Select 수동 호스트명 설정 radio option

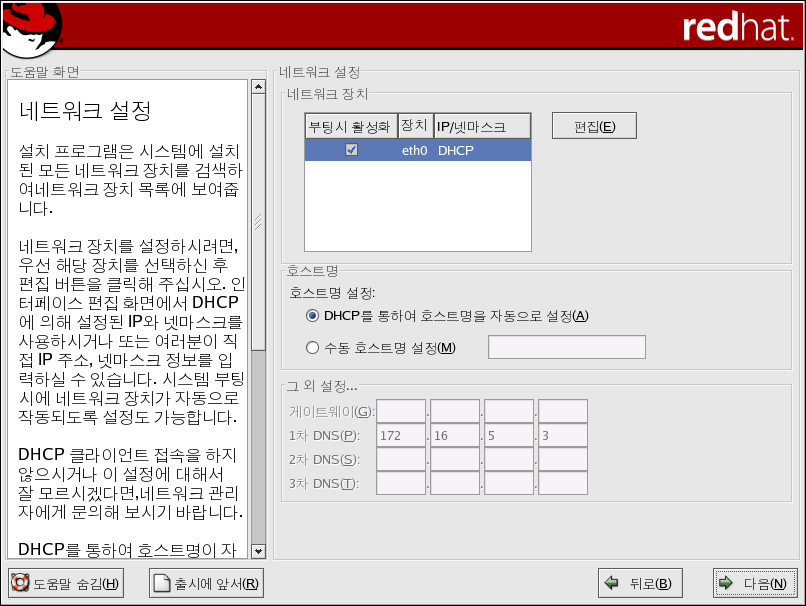313,347
